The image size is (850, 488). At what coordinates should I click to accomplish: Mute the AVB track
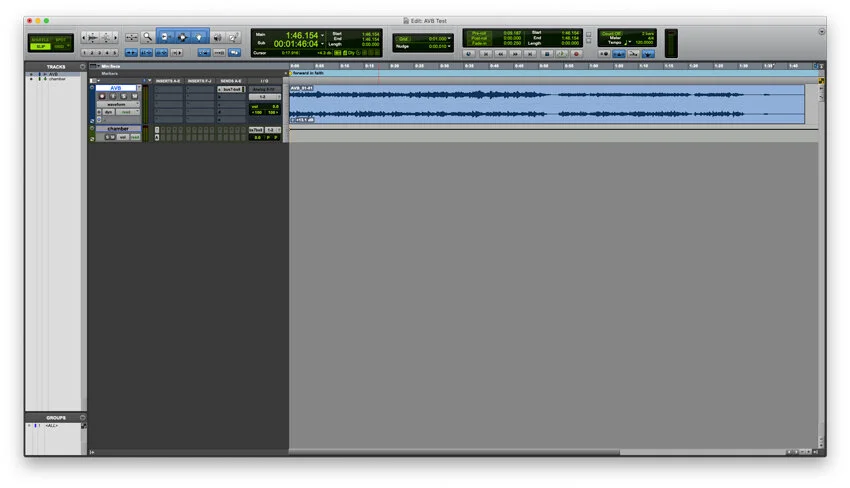[x=134, y=97]
